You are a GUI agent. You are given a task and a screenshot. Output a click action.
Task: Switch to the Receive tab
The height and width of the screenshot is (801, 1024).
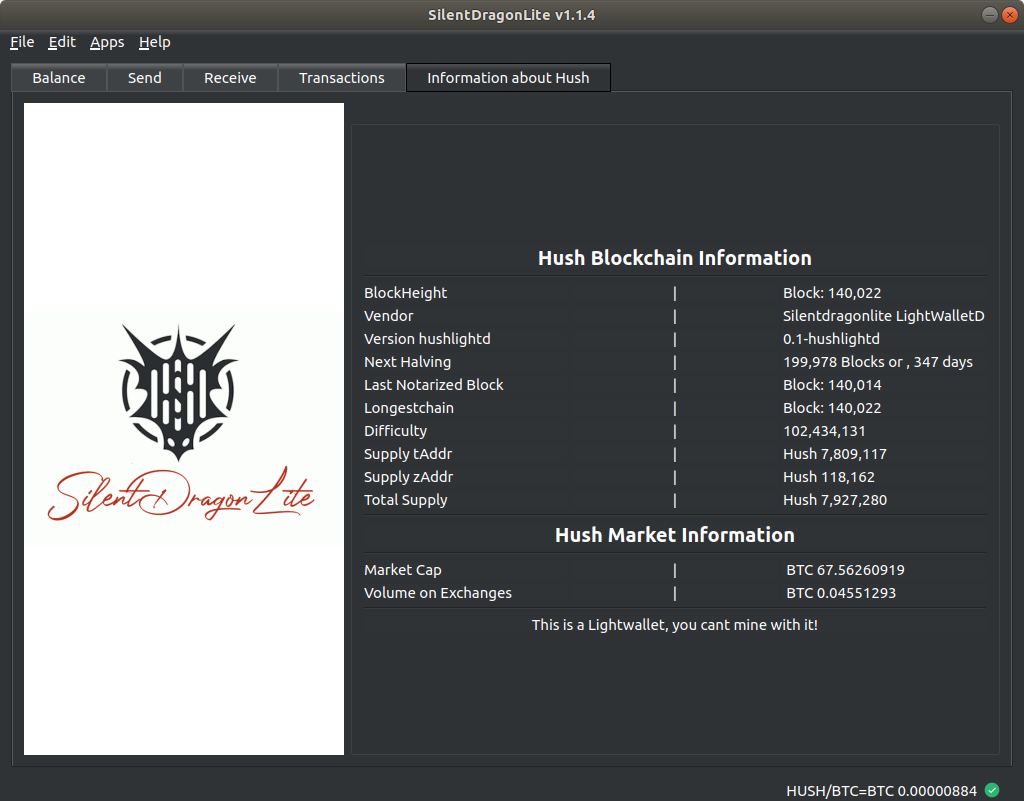[x=230, y=78]
